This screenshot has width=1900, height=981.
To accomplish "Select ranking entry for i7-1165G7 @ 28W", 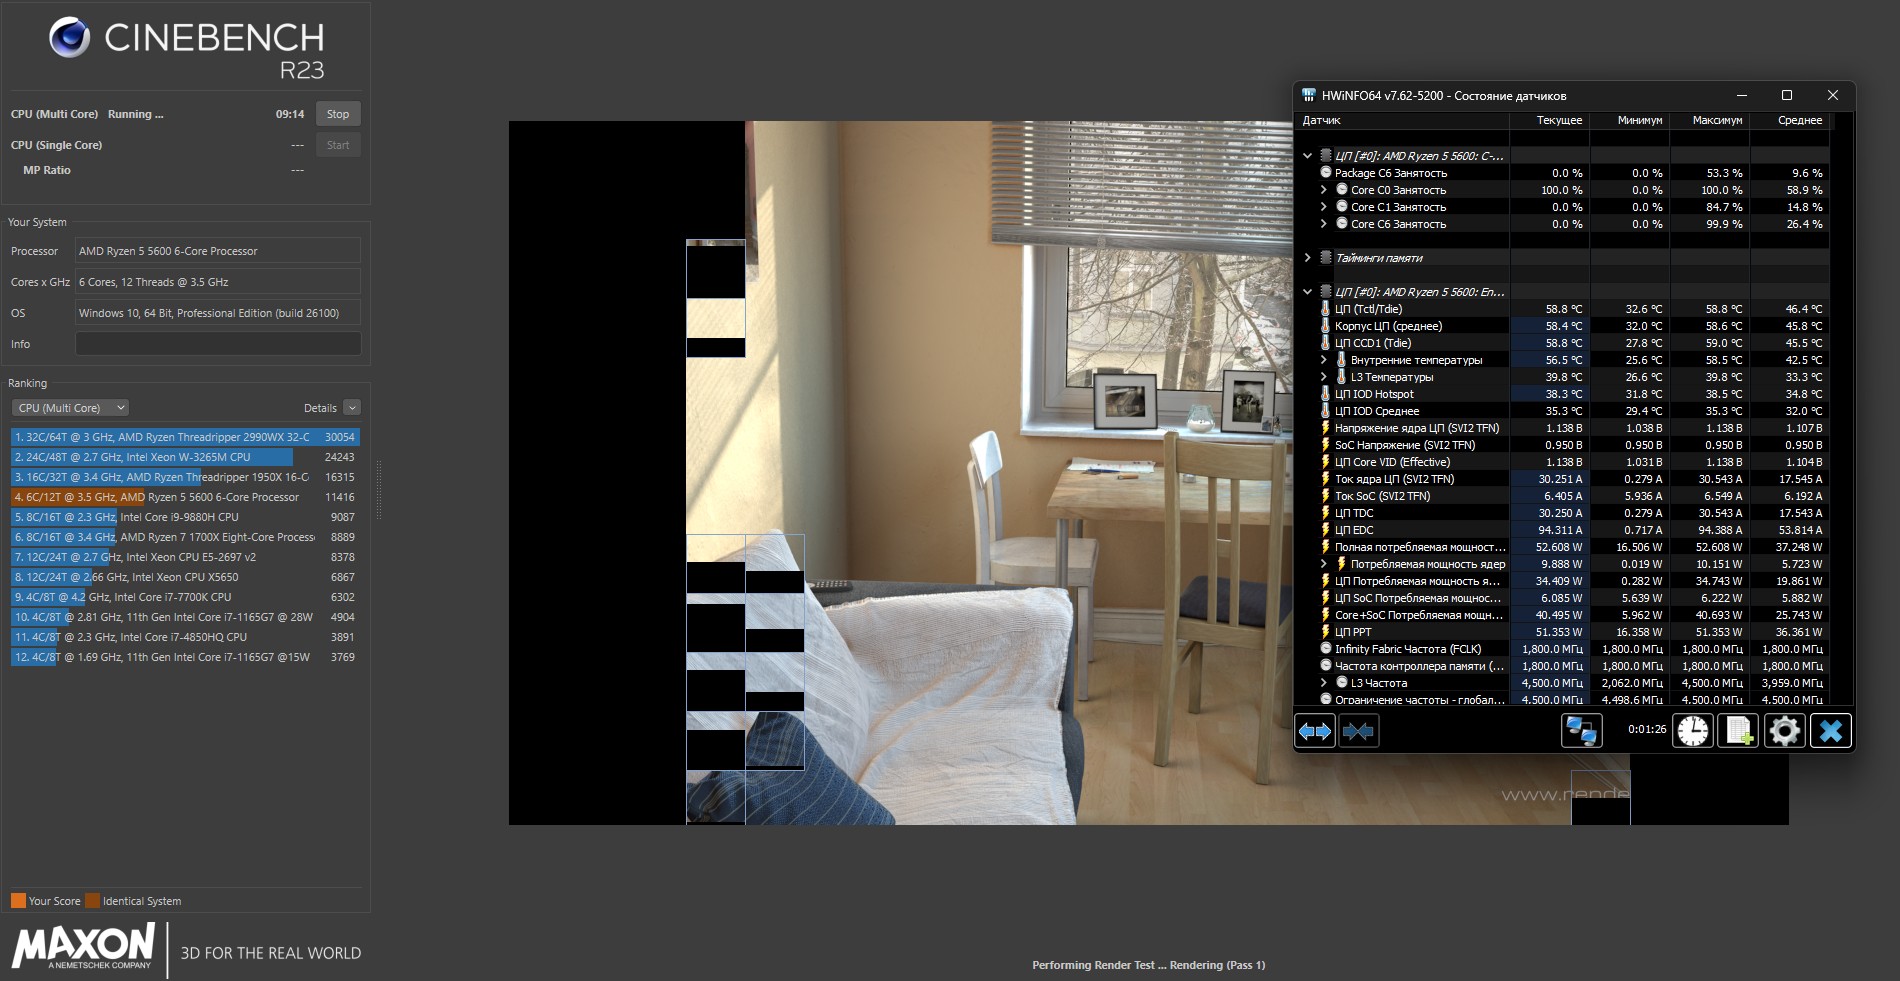I will tap(185, 617).
